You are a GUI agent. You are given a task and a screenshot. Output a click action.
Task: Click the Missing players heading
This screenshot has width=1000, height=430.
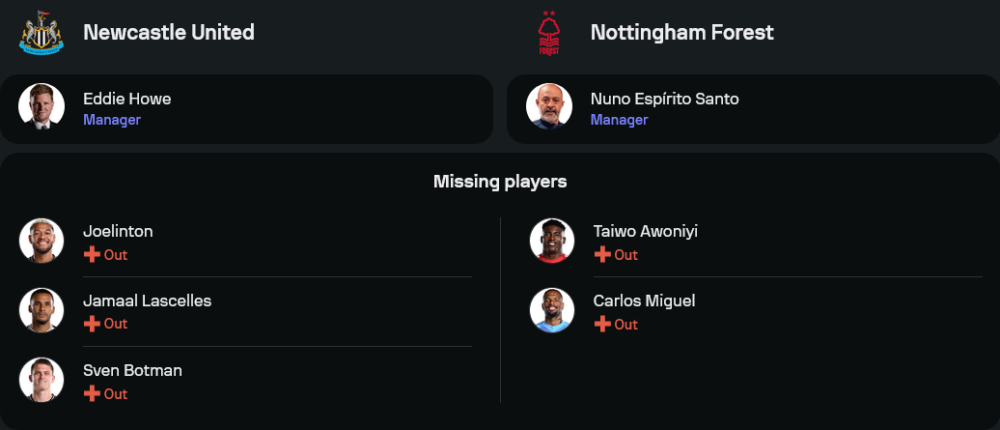[x=500, y=181]
